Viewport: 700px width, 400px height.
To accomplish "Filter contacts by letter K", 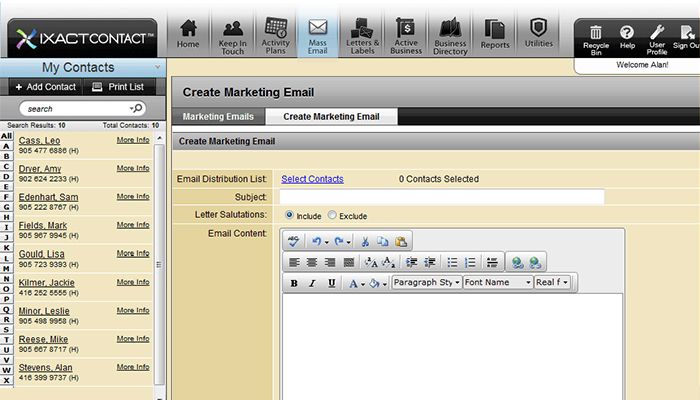I will [x=6, y=248].
